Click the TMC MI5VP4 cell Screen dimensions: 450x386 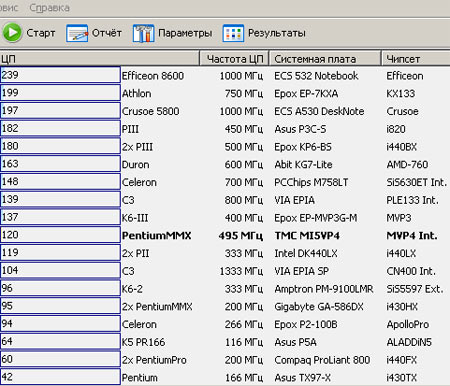coord(307,236)
